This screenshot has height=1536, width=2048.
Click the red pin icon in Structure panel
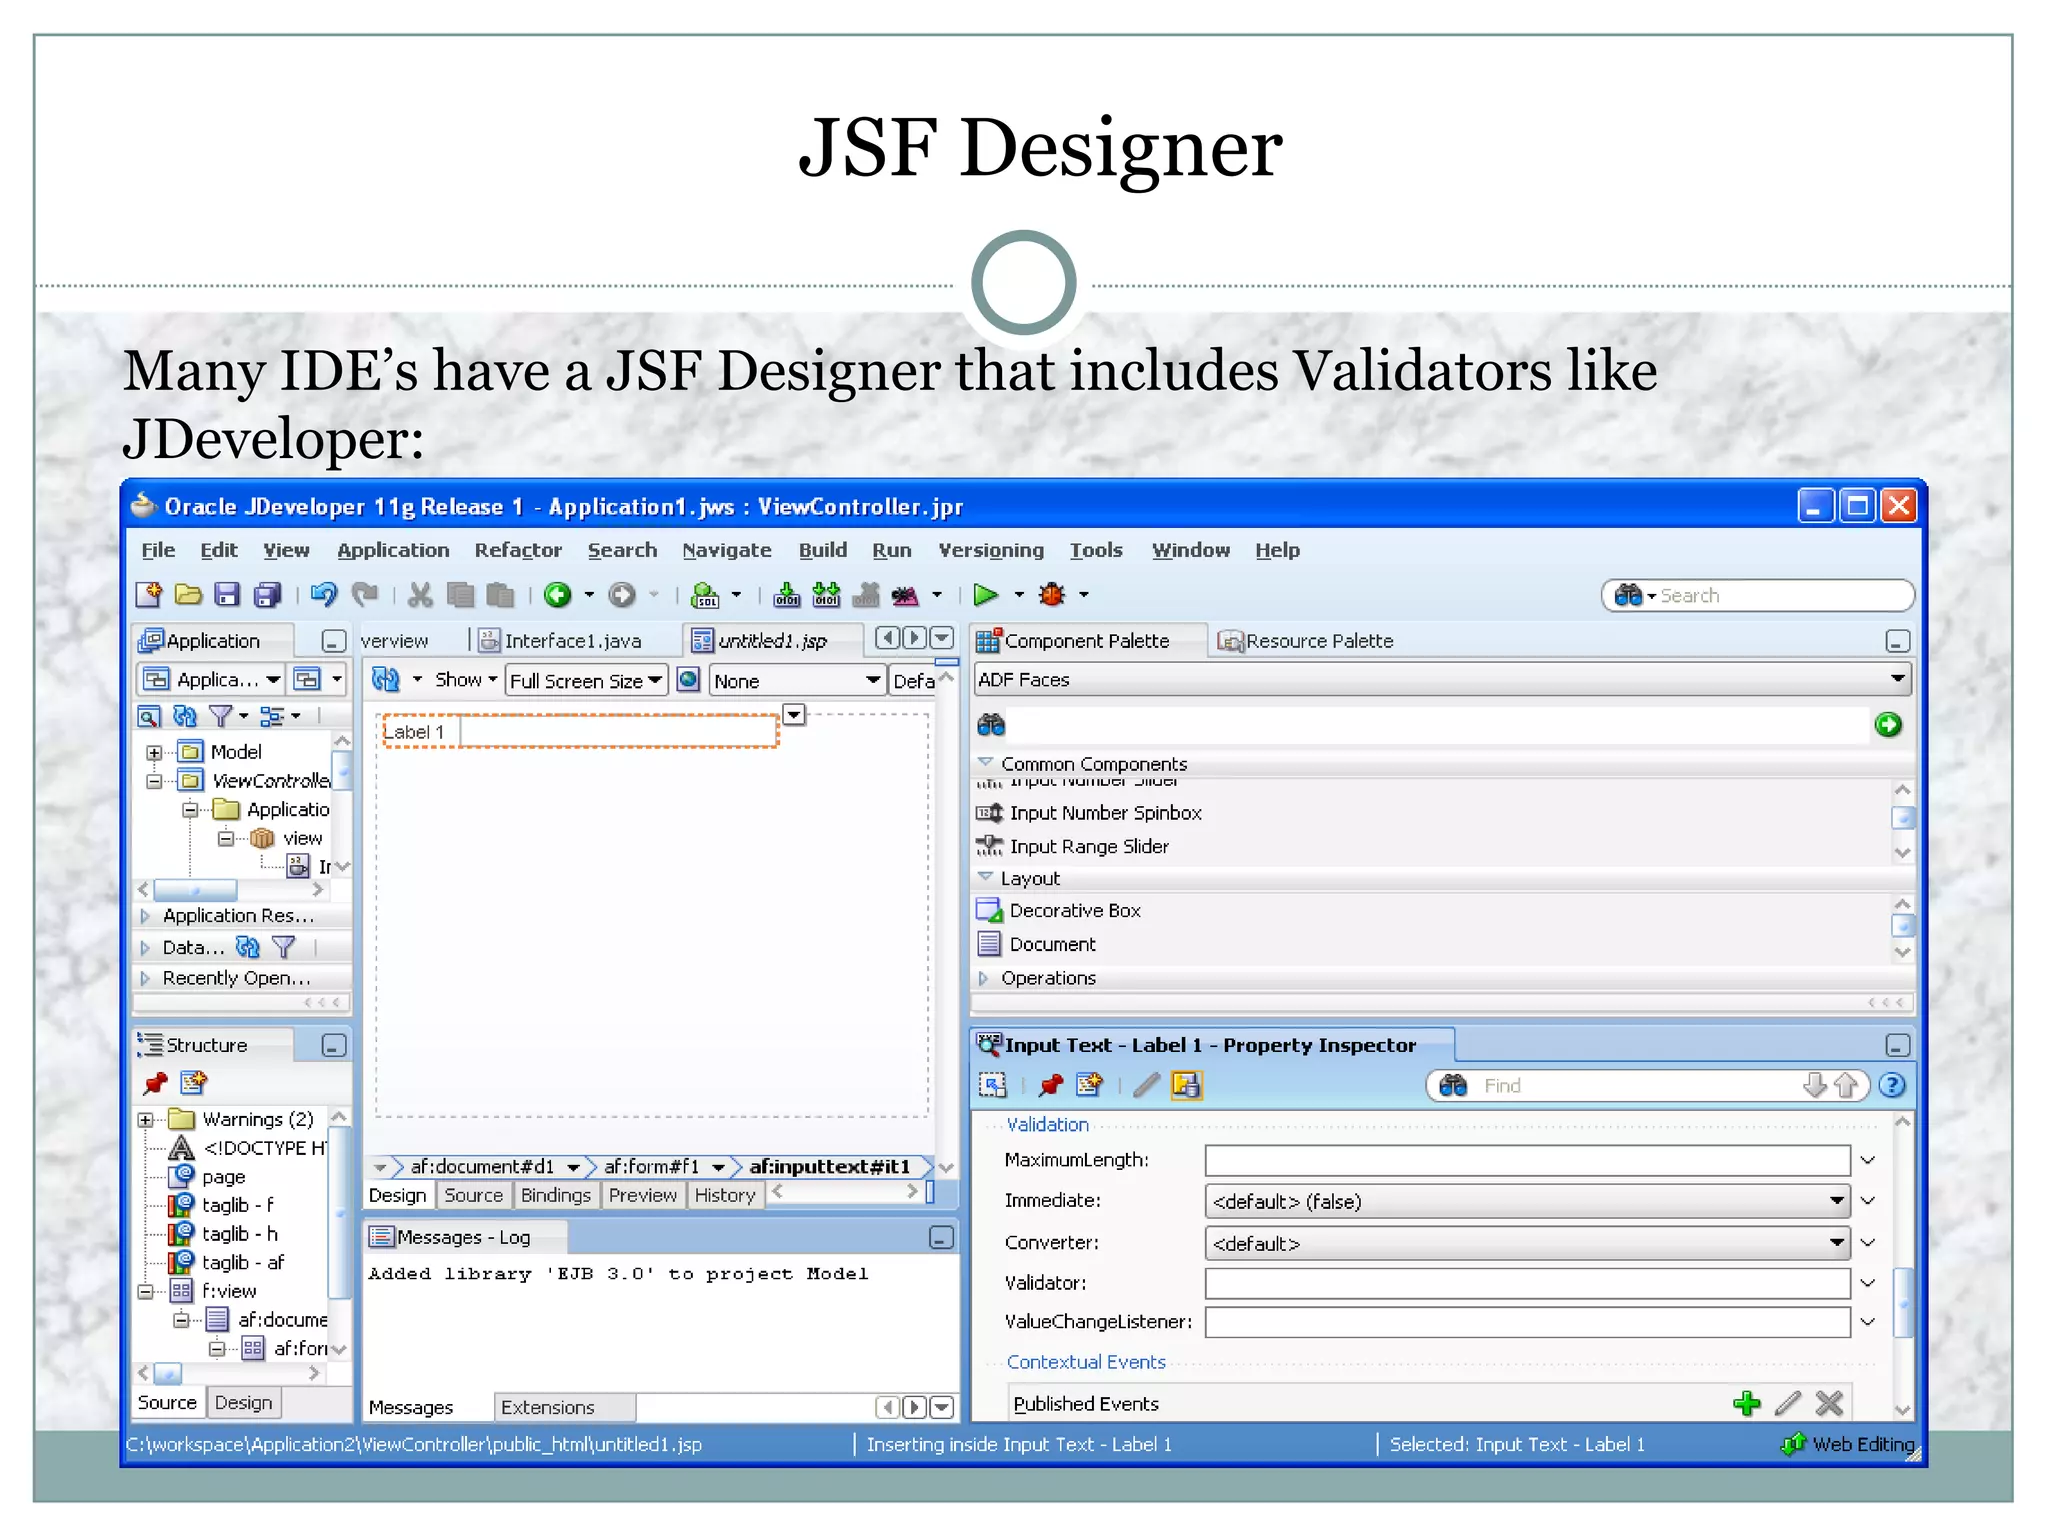coord(156,1083)
